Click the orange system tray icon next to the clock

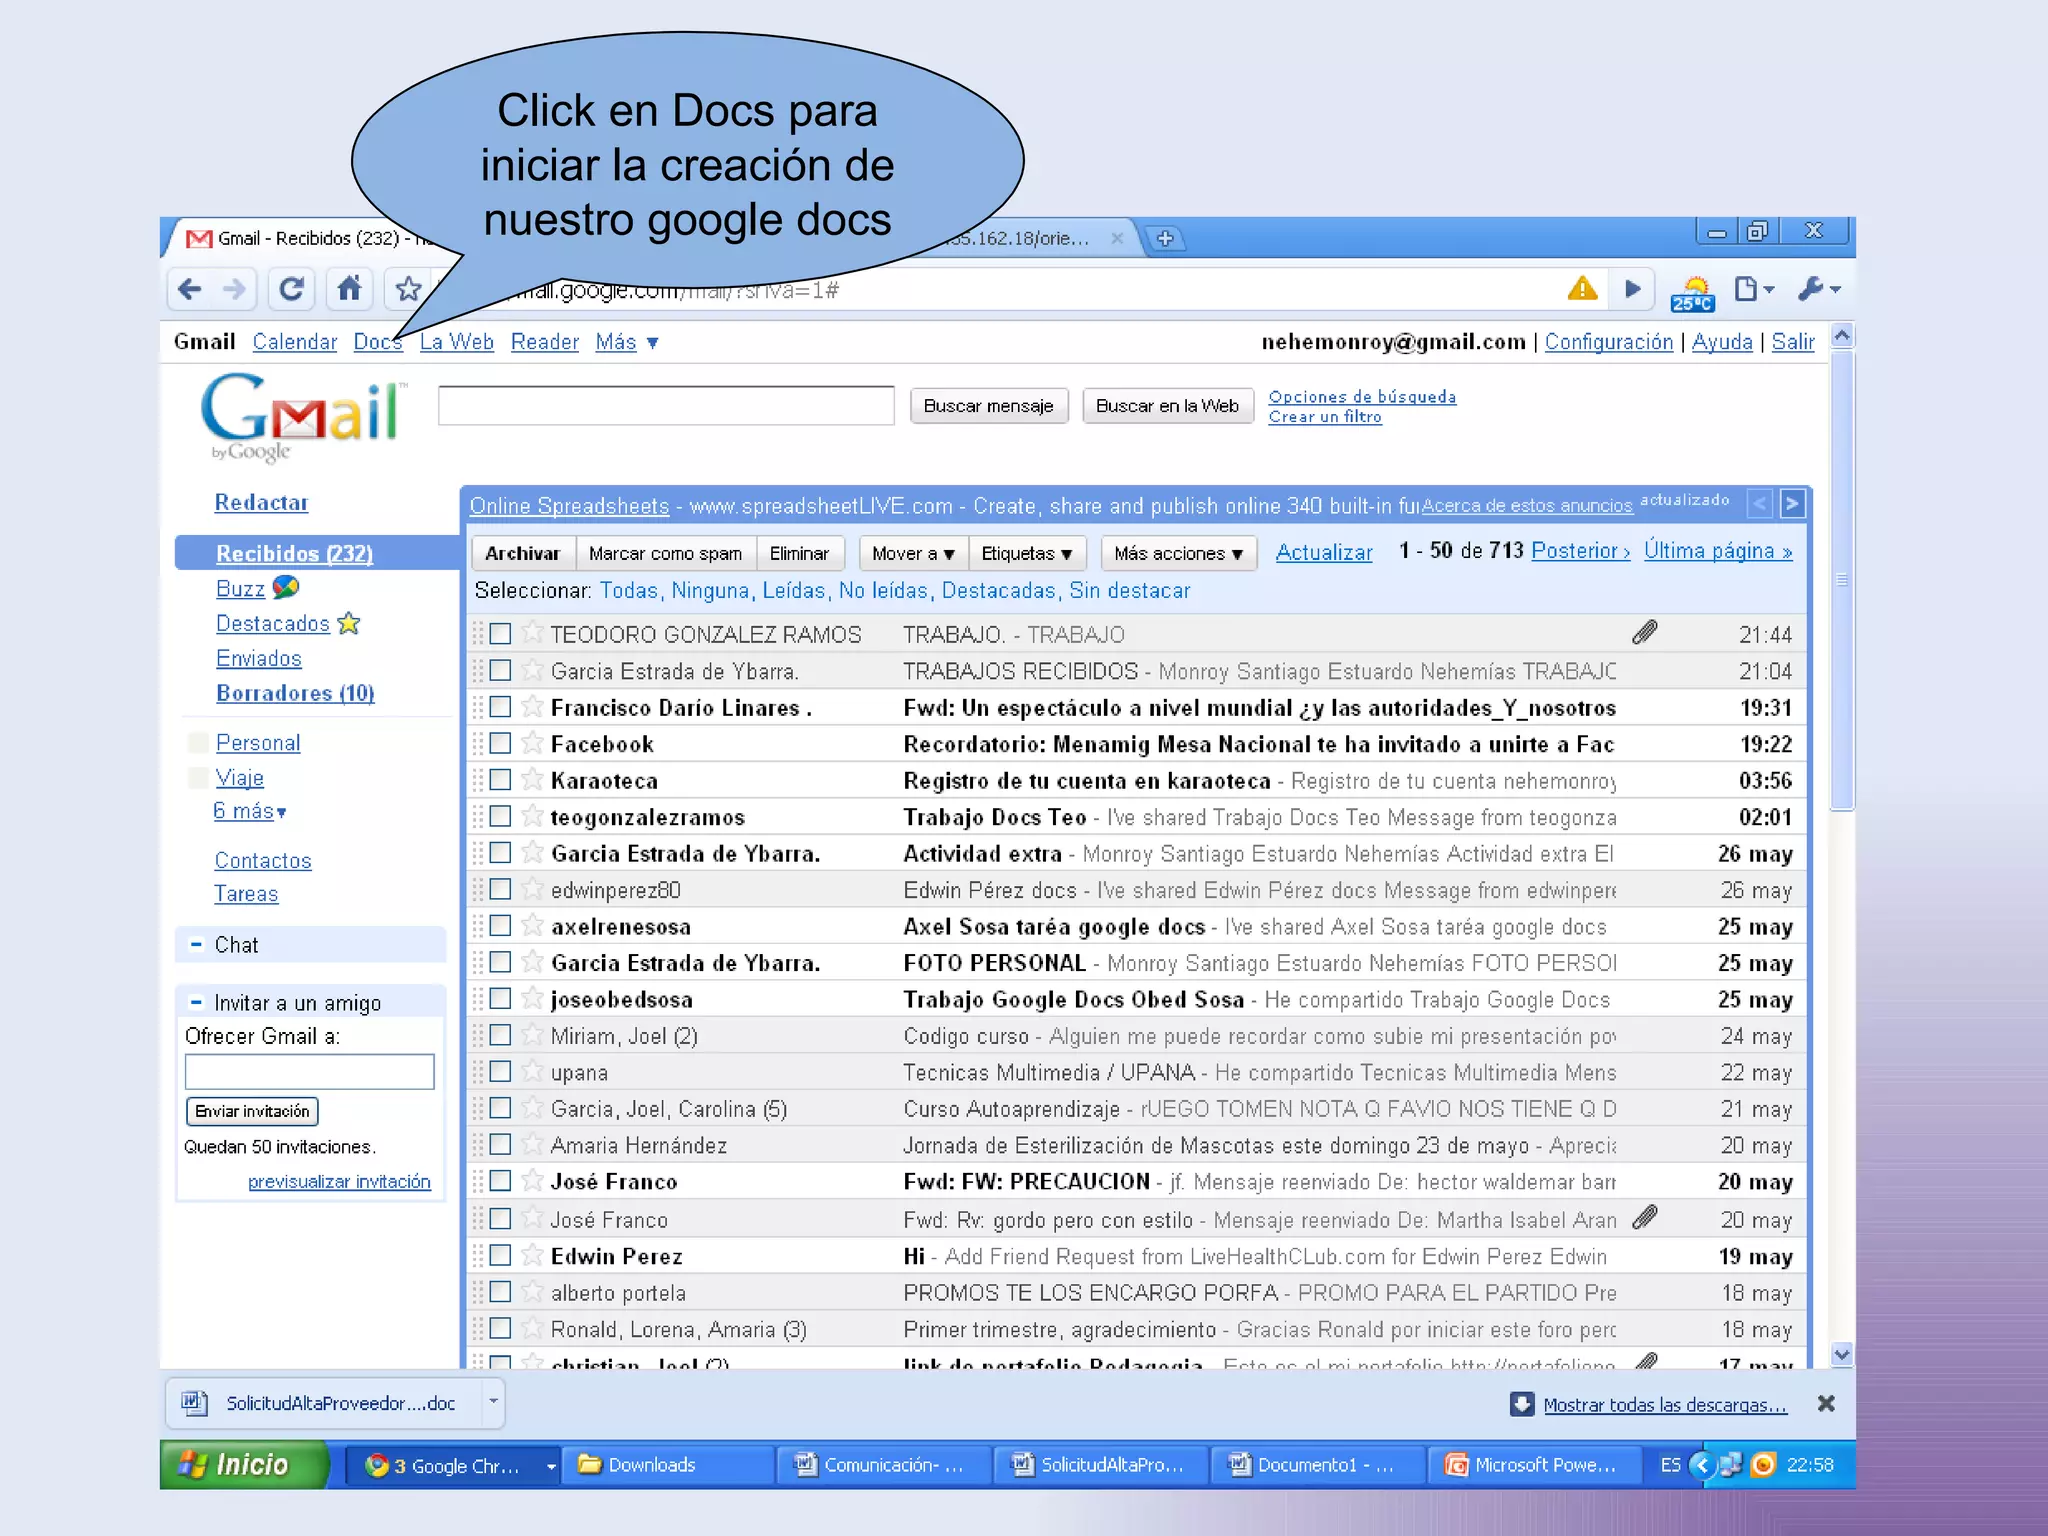pyautogui.click(x=1763, y=1465)
